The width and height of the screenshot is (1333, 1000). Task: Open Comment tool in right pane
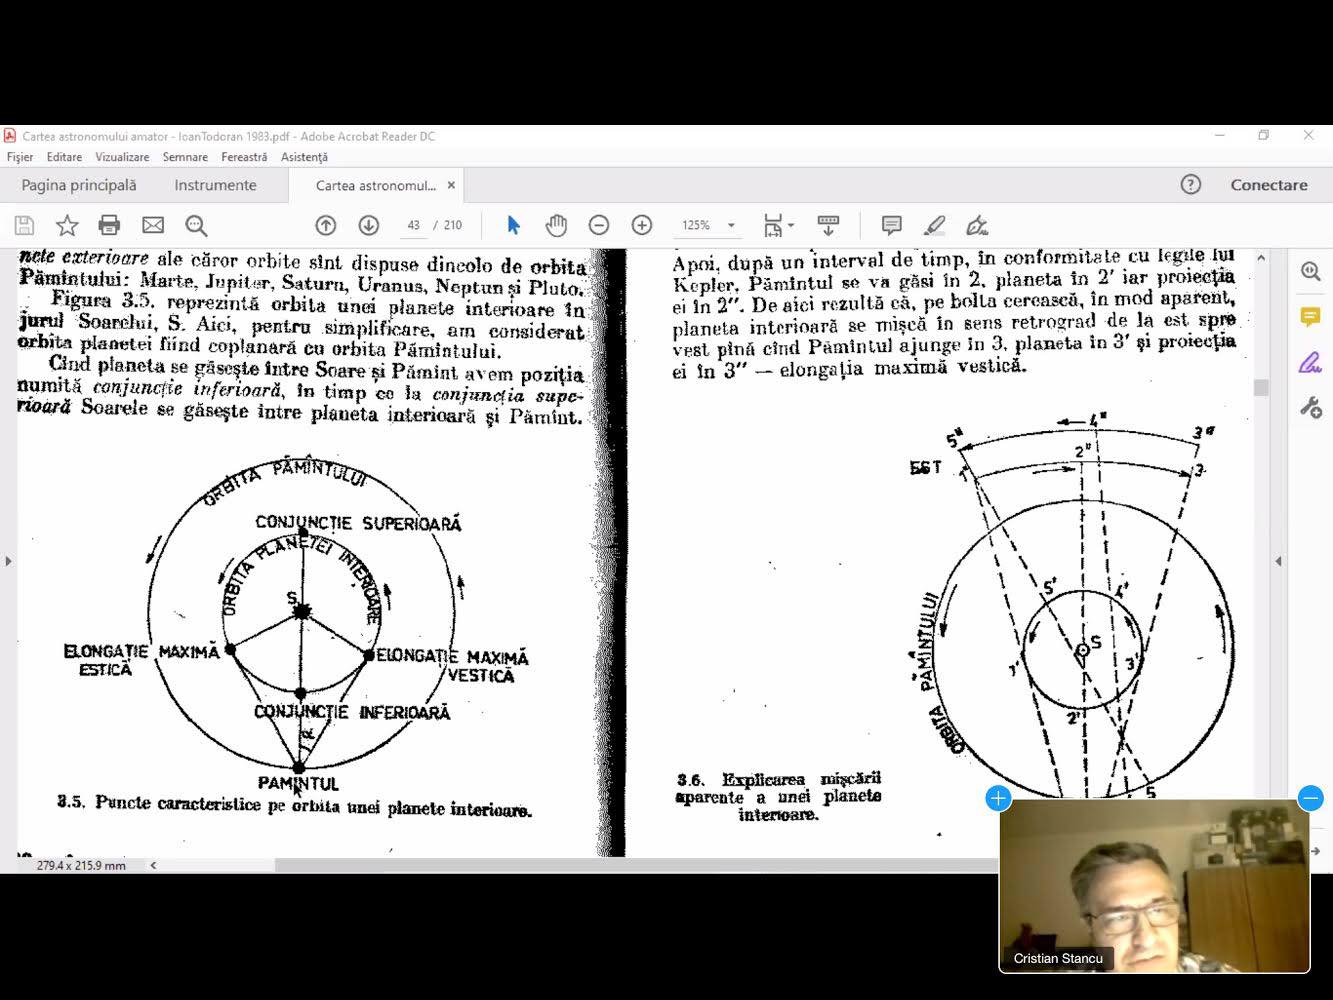coord(1310,317)
